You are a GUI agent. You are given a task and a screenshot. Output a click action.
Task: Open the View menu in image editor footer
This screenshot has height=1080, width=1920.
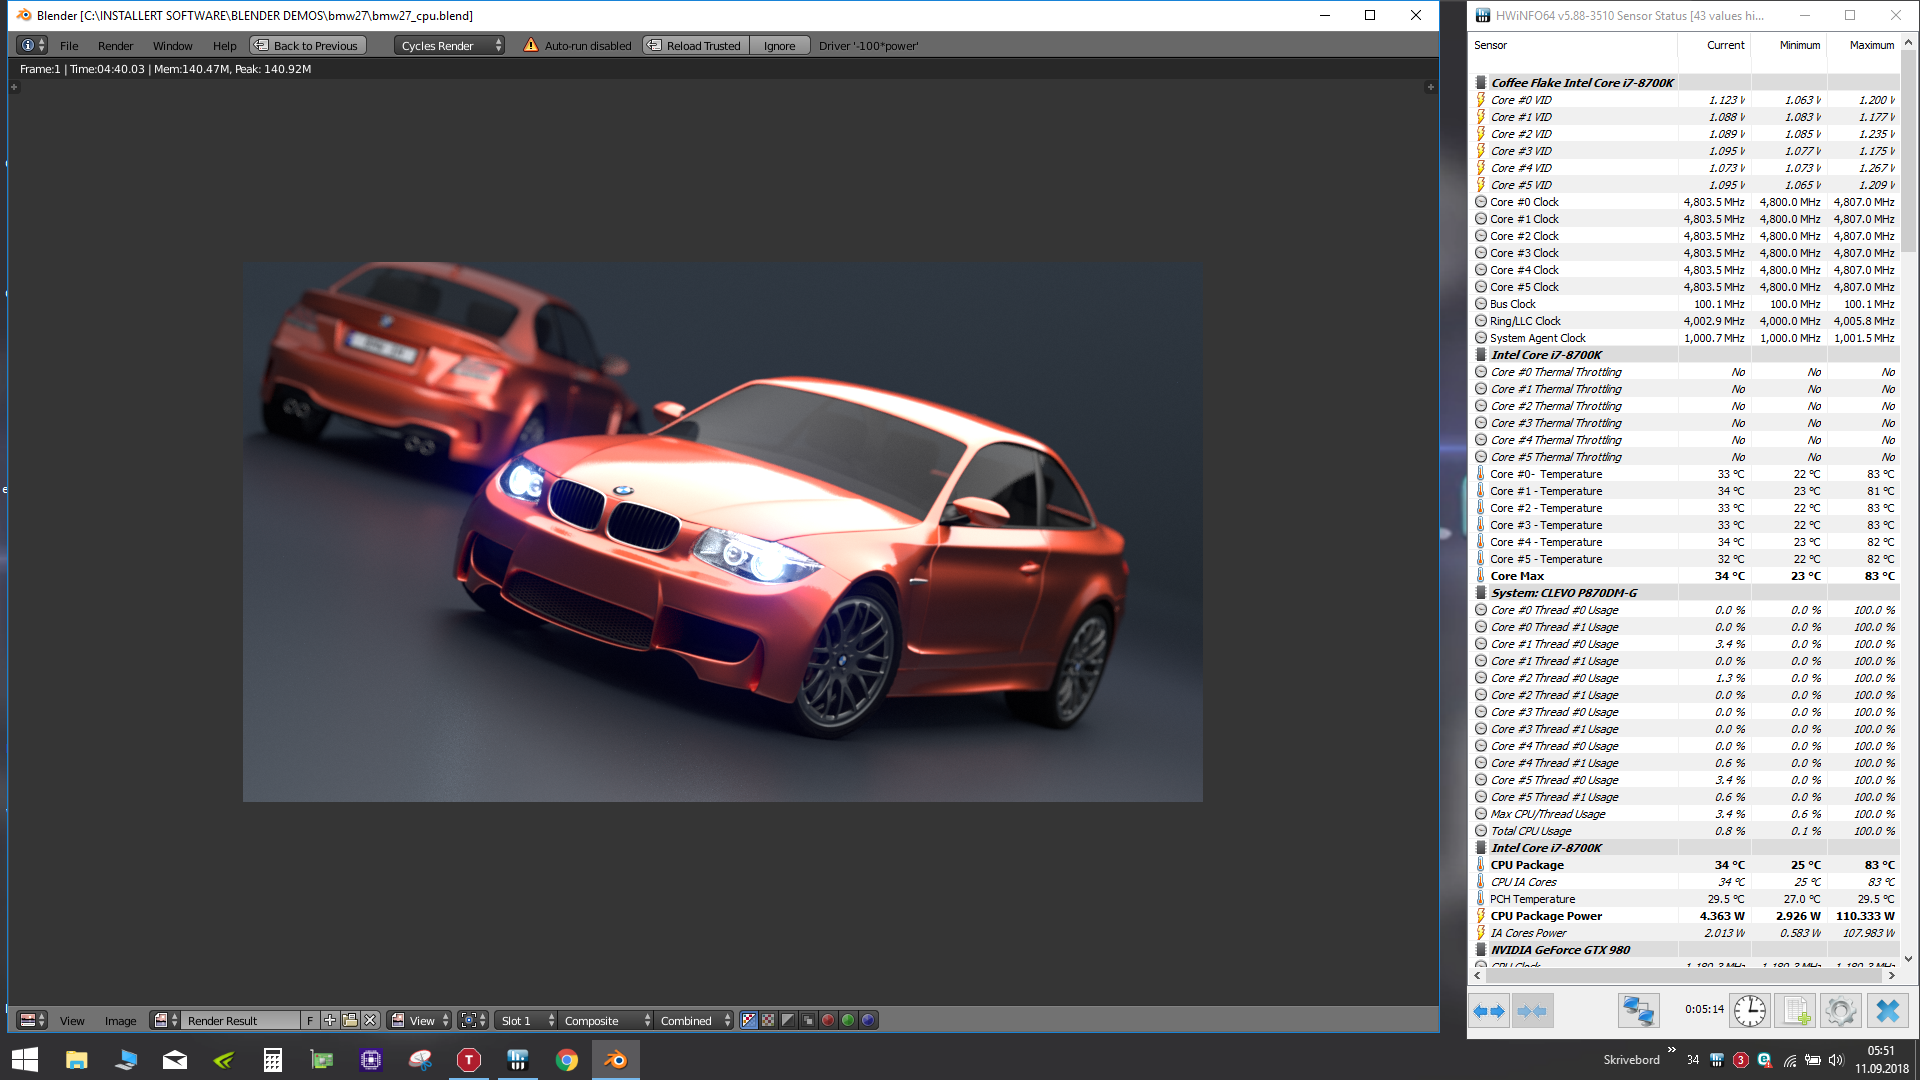pyautogui.click(x=72, y=1021)
